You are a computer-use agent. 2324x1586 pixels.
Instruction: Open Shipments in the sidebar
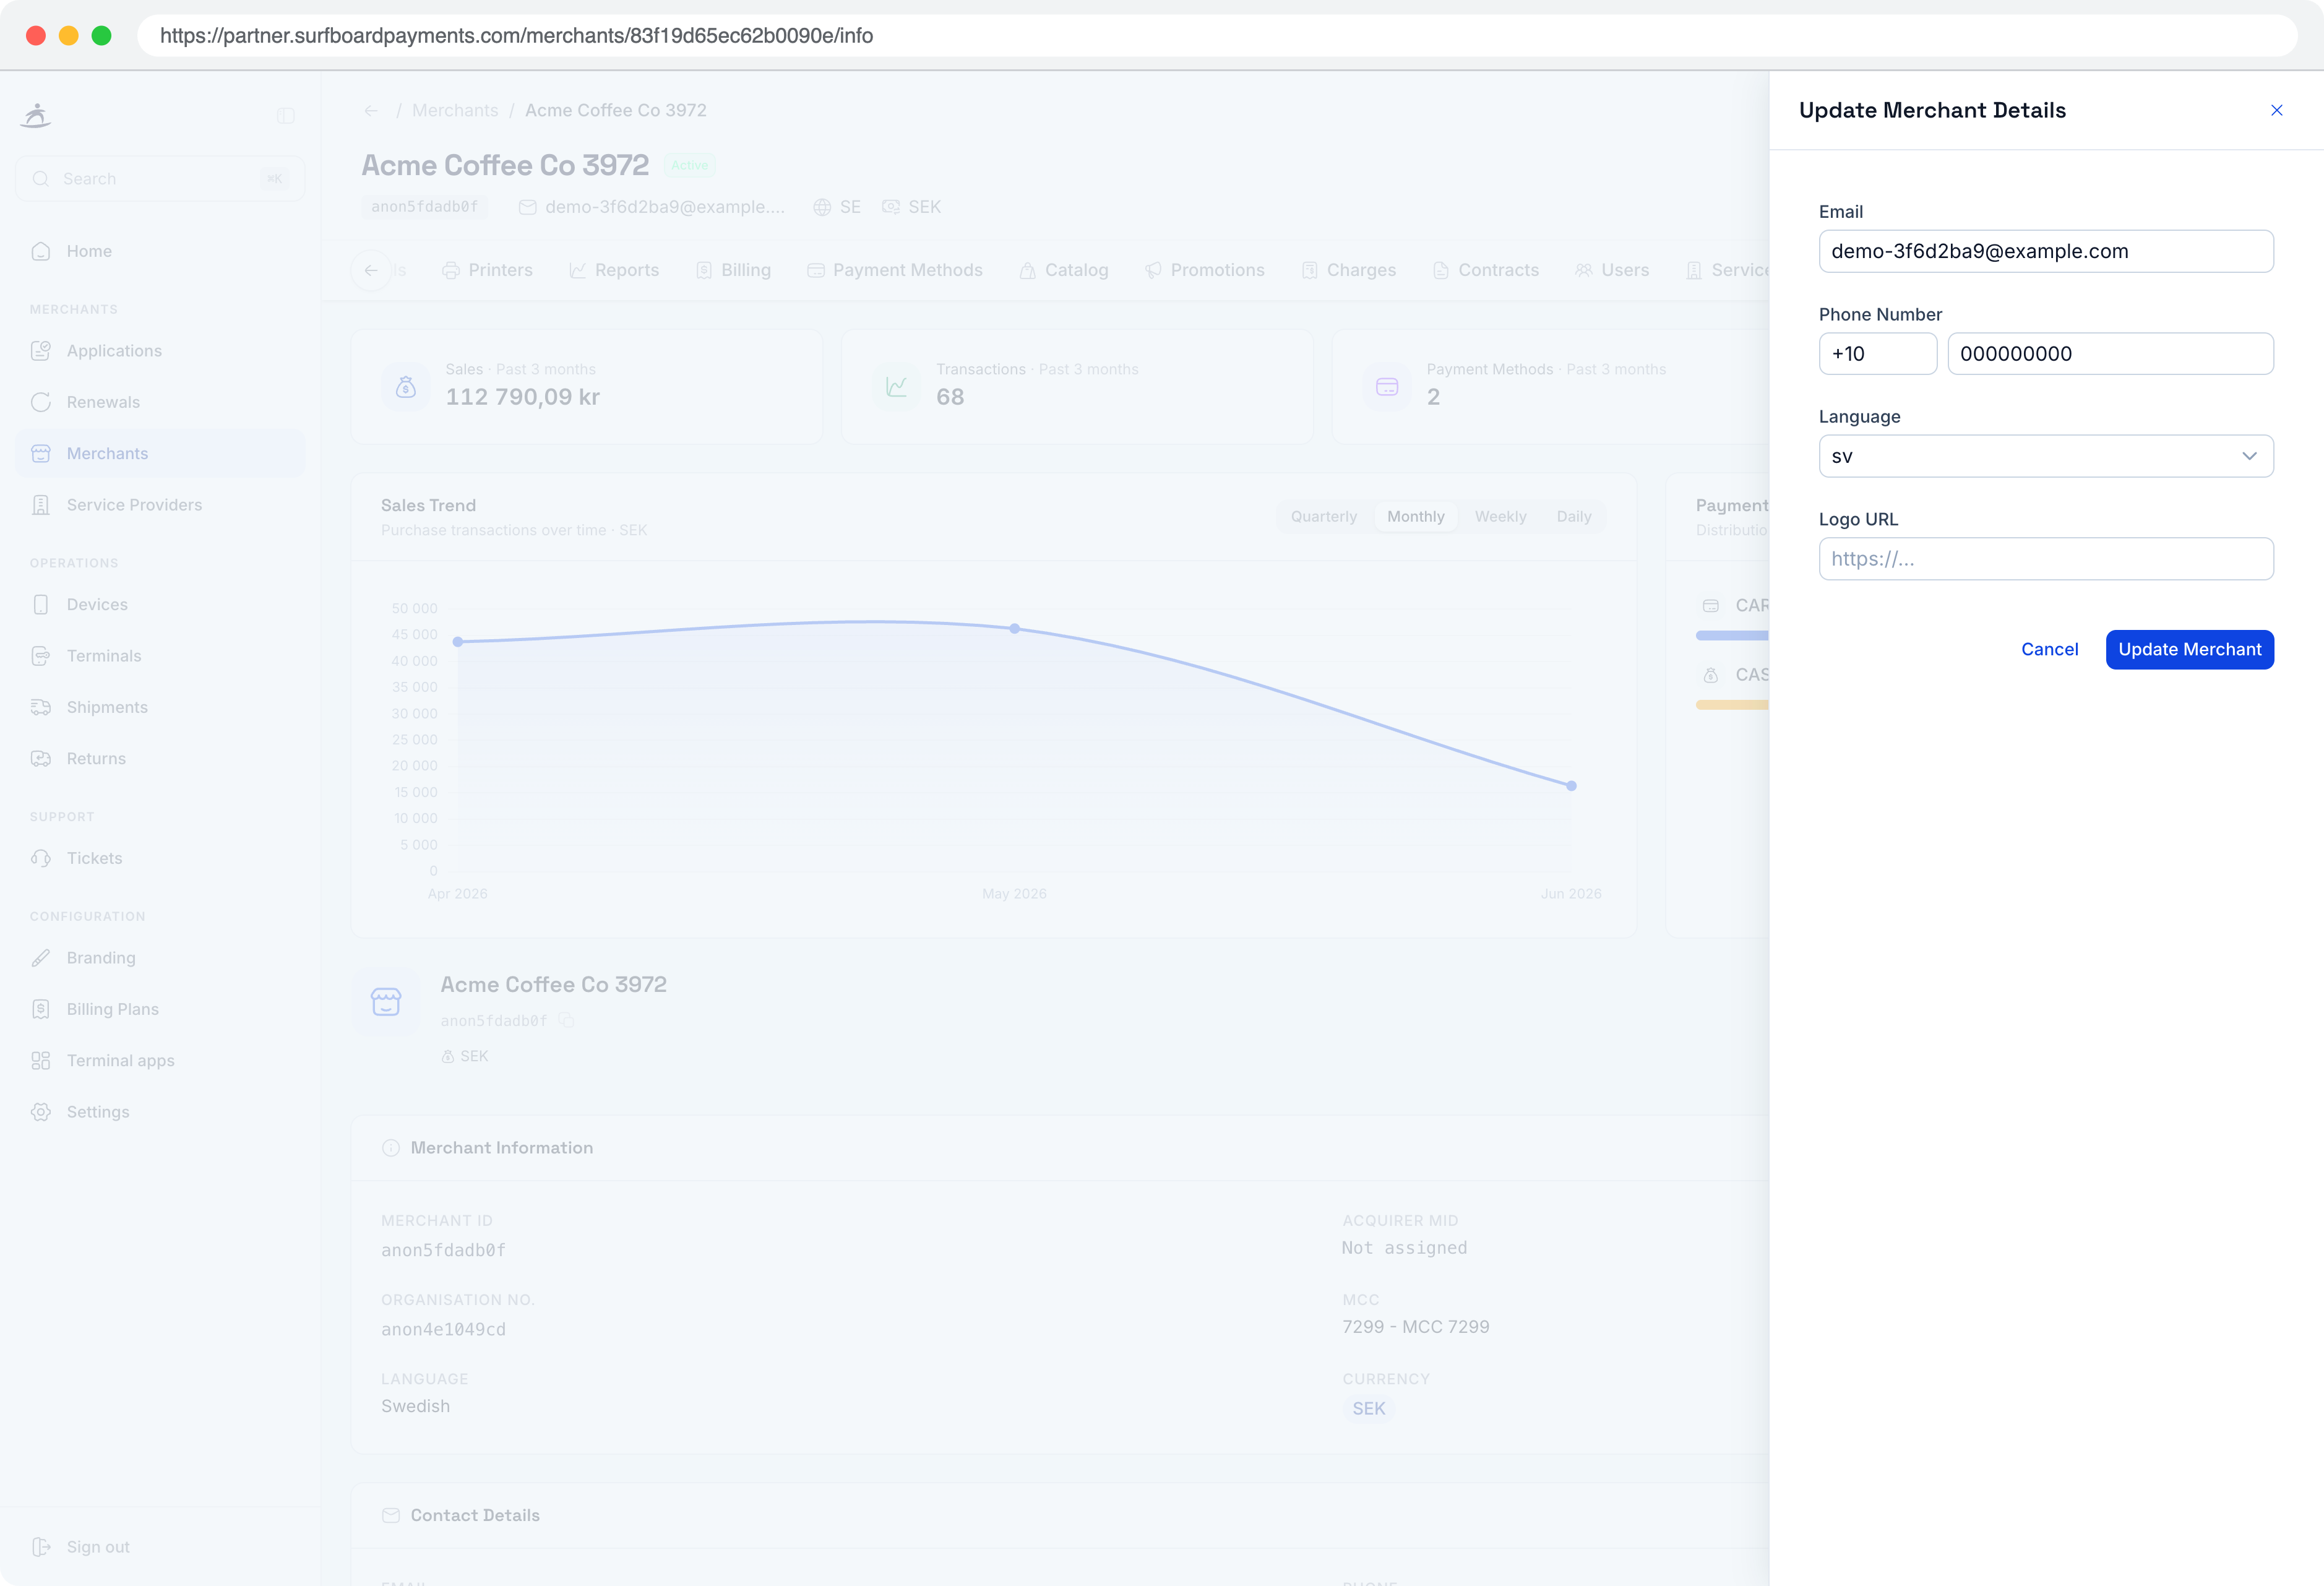pyautogui.click(x=160, y=707)
